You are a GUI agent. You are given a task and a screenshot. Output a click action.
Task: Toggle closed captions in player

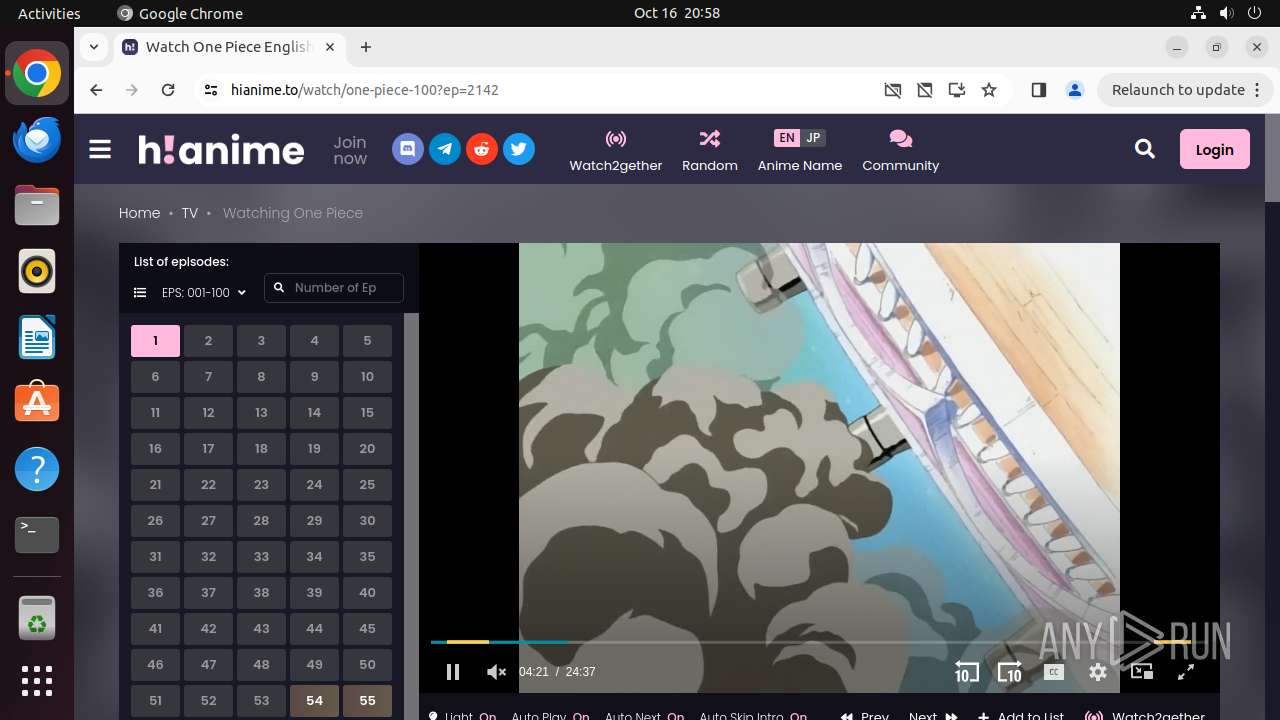pyautogui.click(x=1054, y=672)
